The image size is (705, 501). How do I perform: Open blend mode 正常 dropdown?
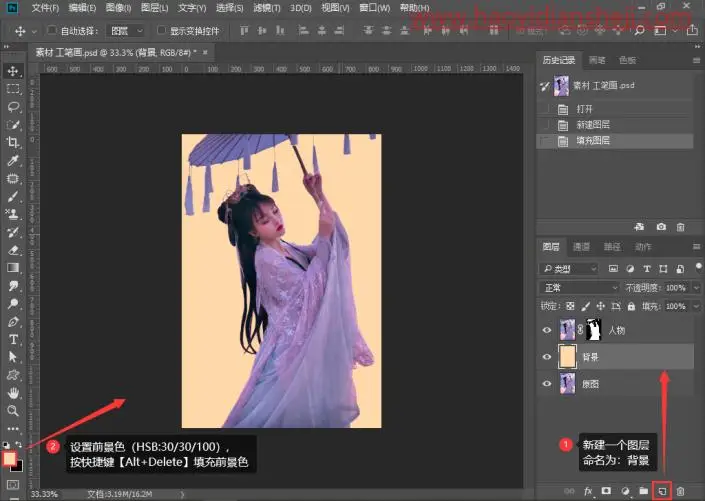[579, 287]
